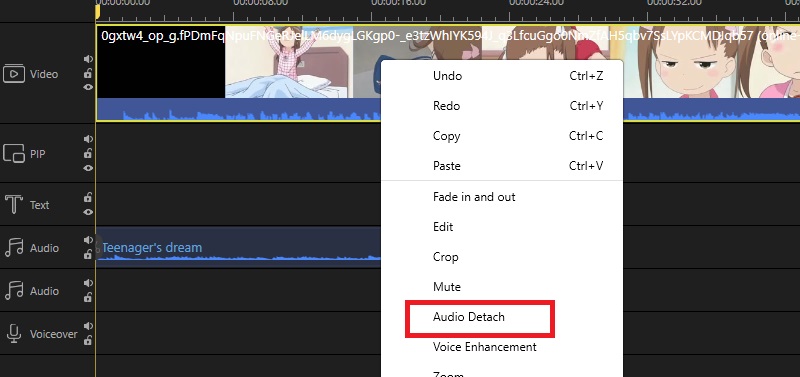The width and height of the screenshot is (800, 377).
Task: Click the girl-stretching-in-bed clip thumbnail
Action: [x=289, y=62]
